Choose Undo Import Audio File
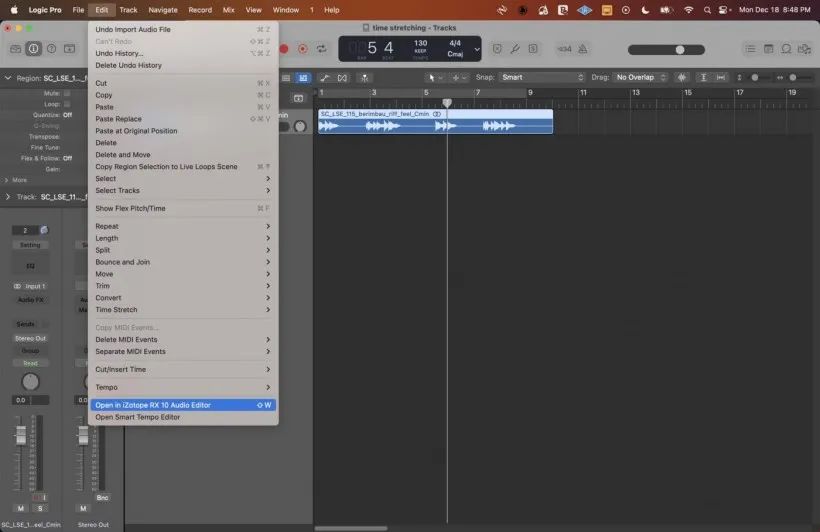Image resolution: width=820 pixels, height=532 pixels. (x=183, y=29)
